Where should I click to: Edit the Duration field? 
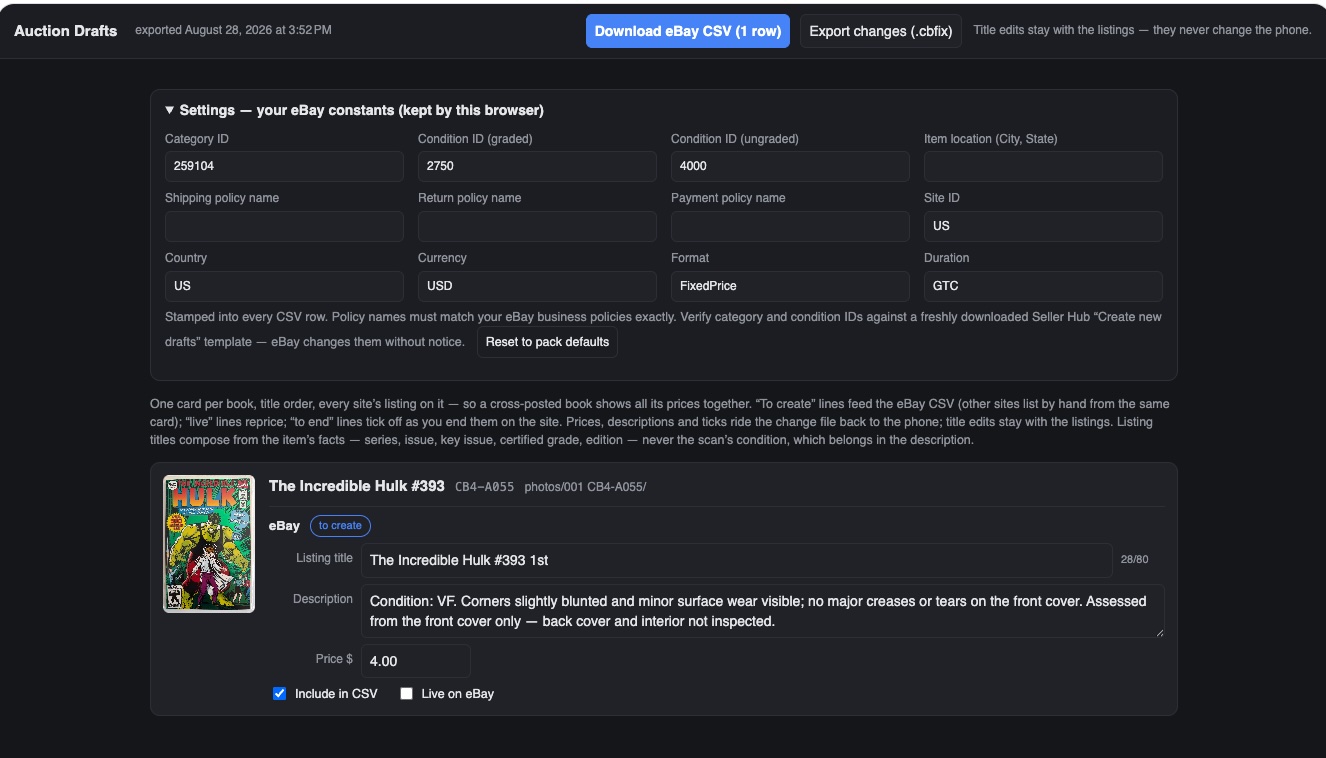coord(1043,286)
